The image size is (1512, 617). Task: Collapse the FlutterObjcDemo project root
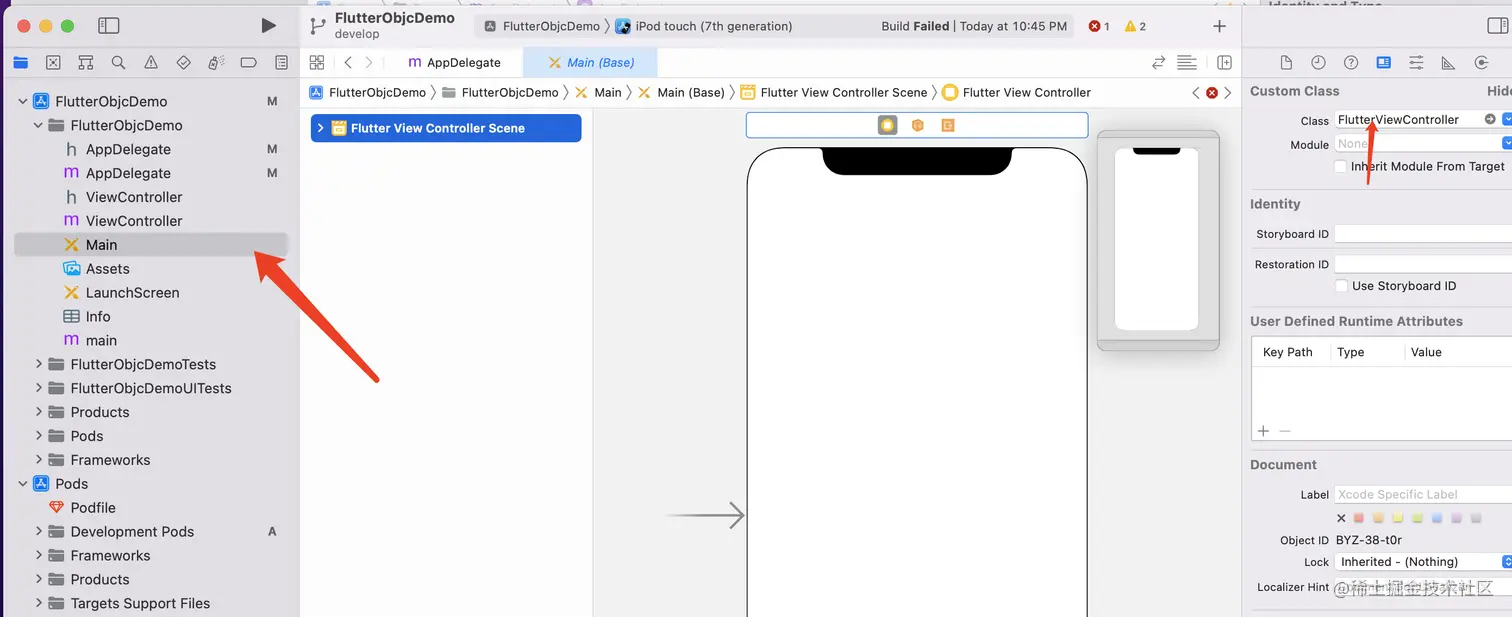(x=22, y=101)
